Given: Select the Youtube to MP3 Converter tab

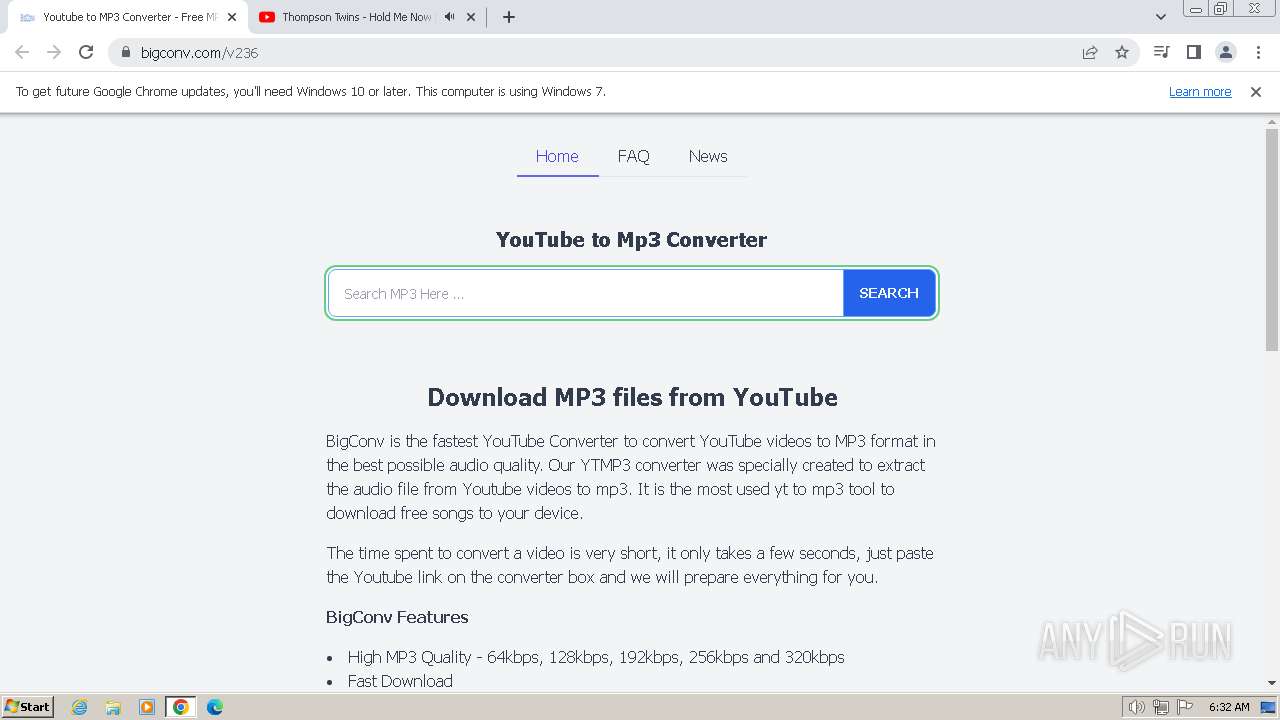Looking at the screenshot, I should pos(129,17).
